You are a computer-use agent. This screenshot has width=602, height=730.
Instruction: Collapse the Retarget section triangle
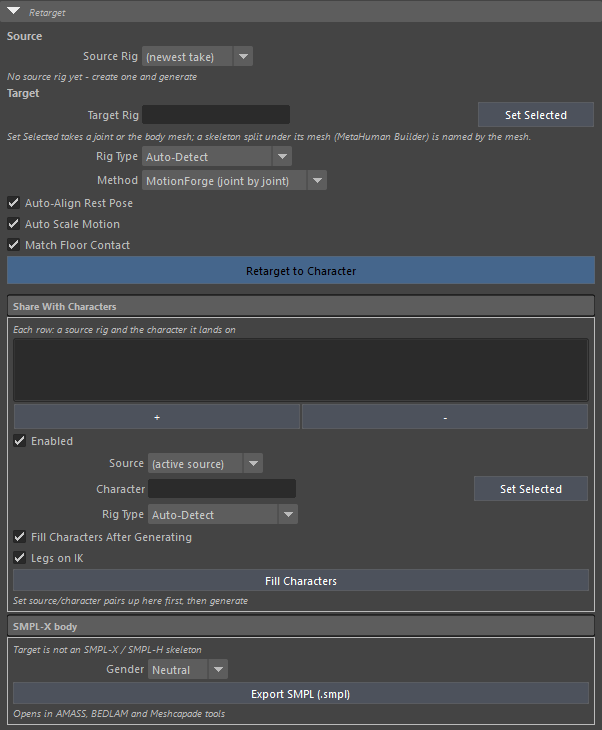[14, 11]
